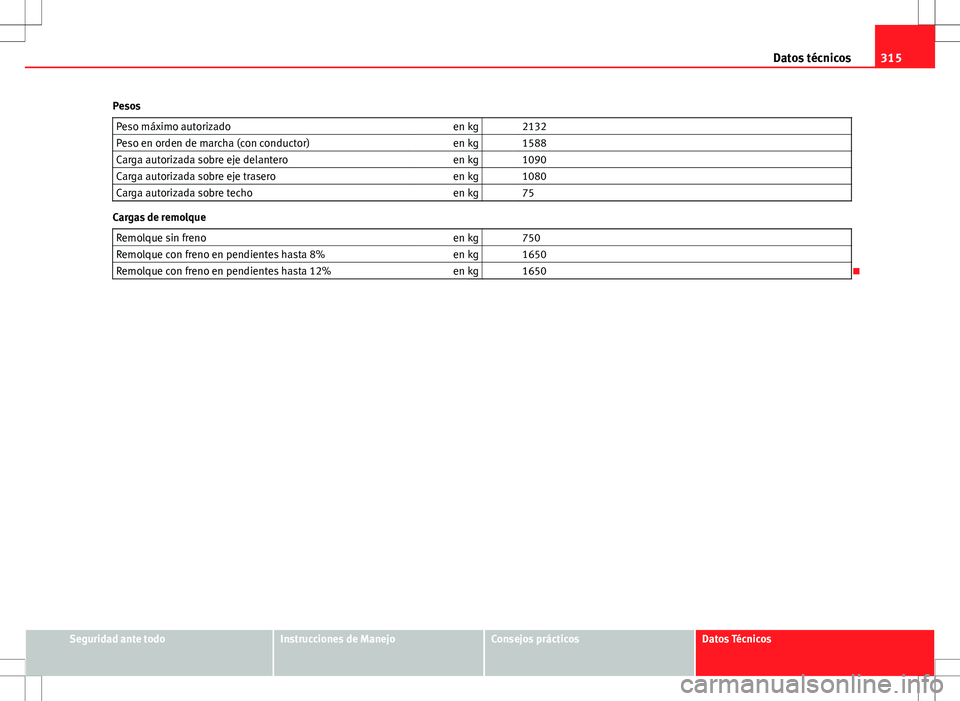Click the value 750
The width and height of the screenshot is (960, 701).
tap(531, 238)
